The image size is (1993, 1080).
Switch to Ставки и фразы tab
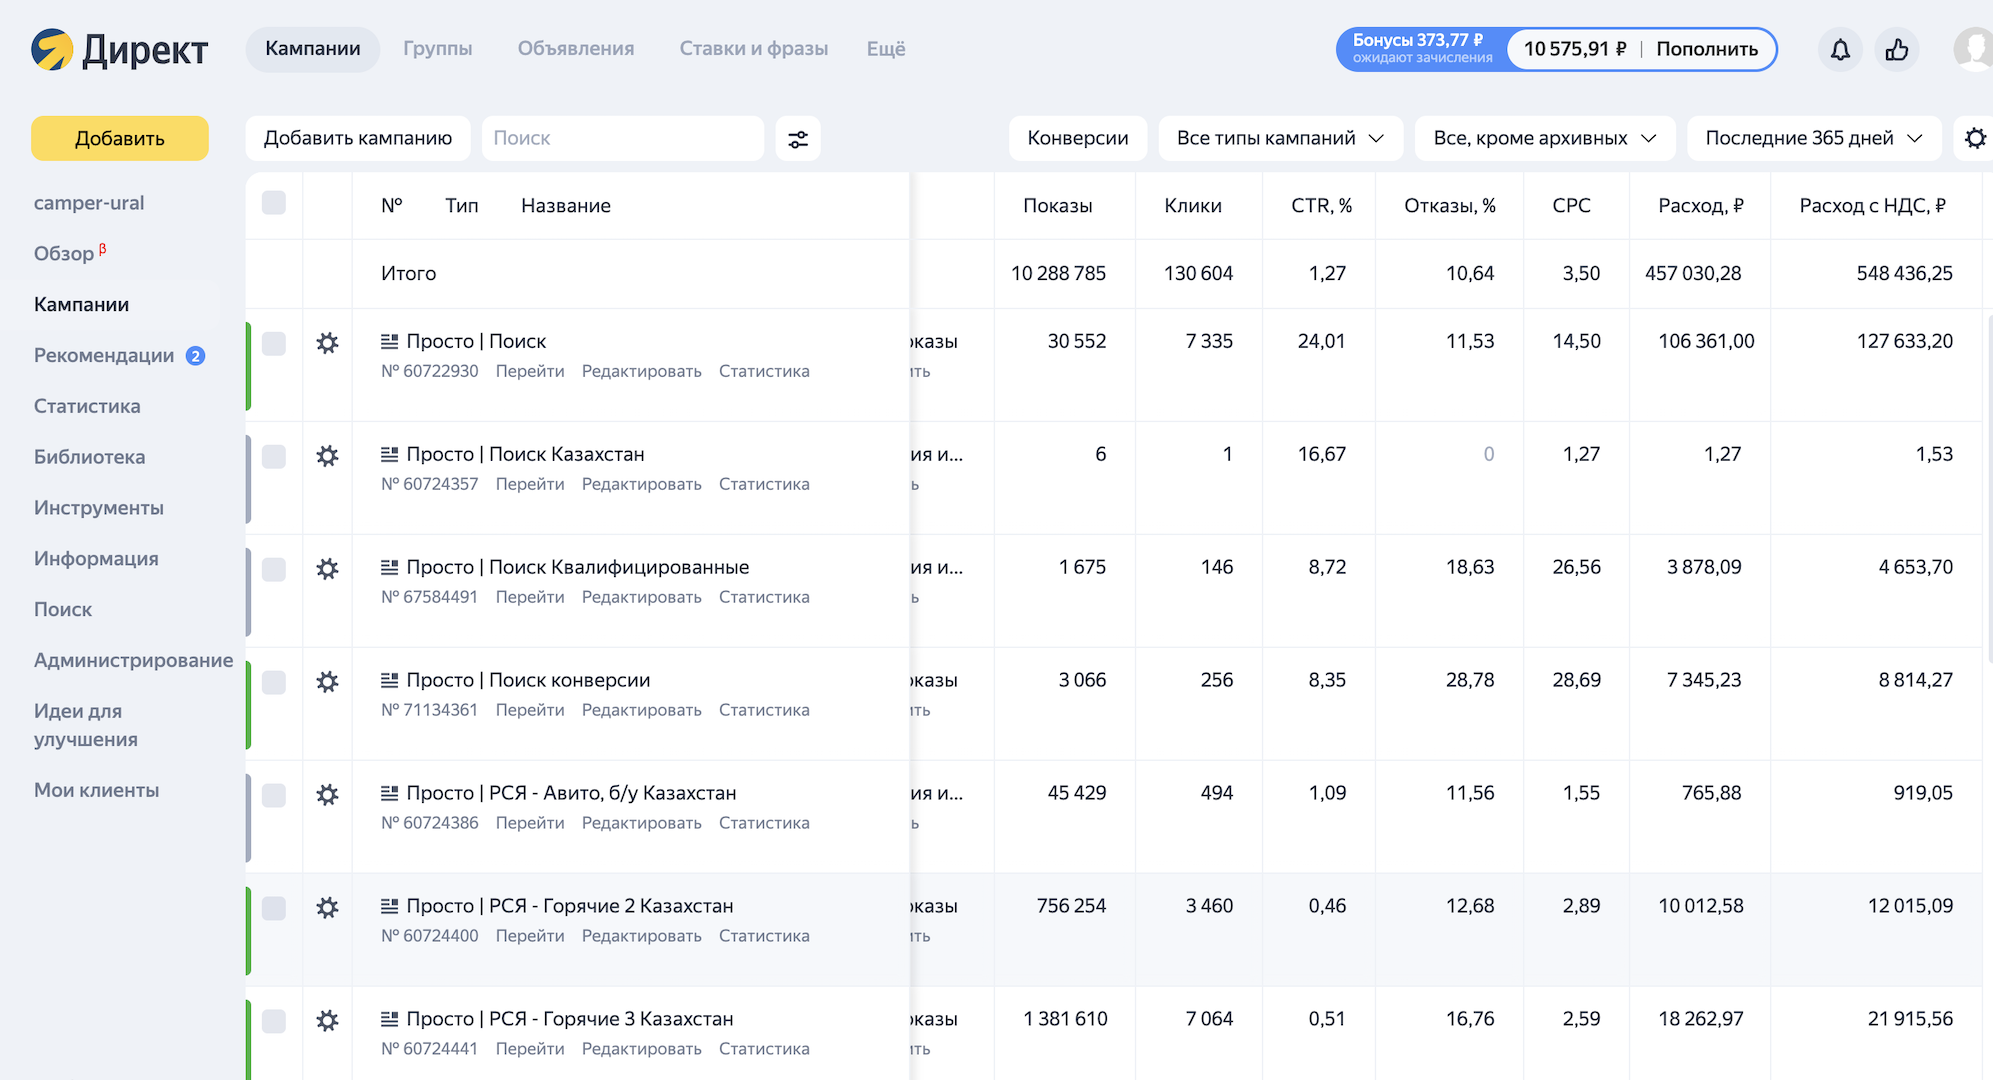[754, 49]
